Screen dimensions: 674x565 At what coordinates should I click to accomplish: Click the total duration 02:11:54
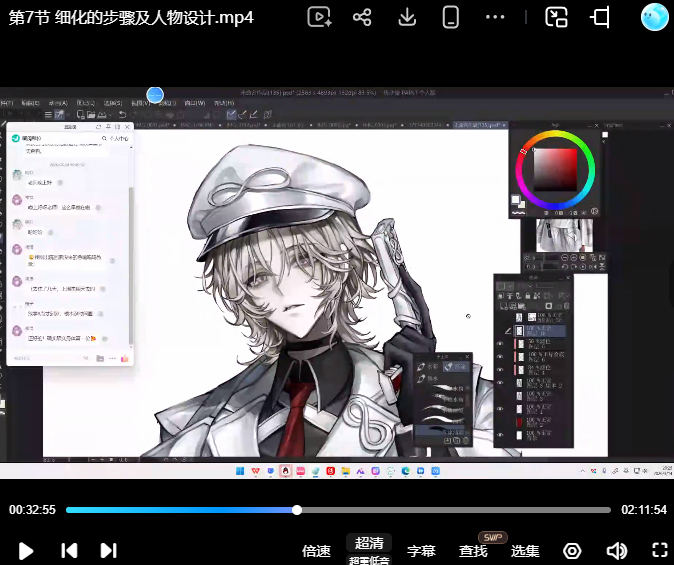(x=644, y=510)
